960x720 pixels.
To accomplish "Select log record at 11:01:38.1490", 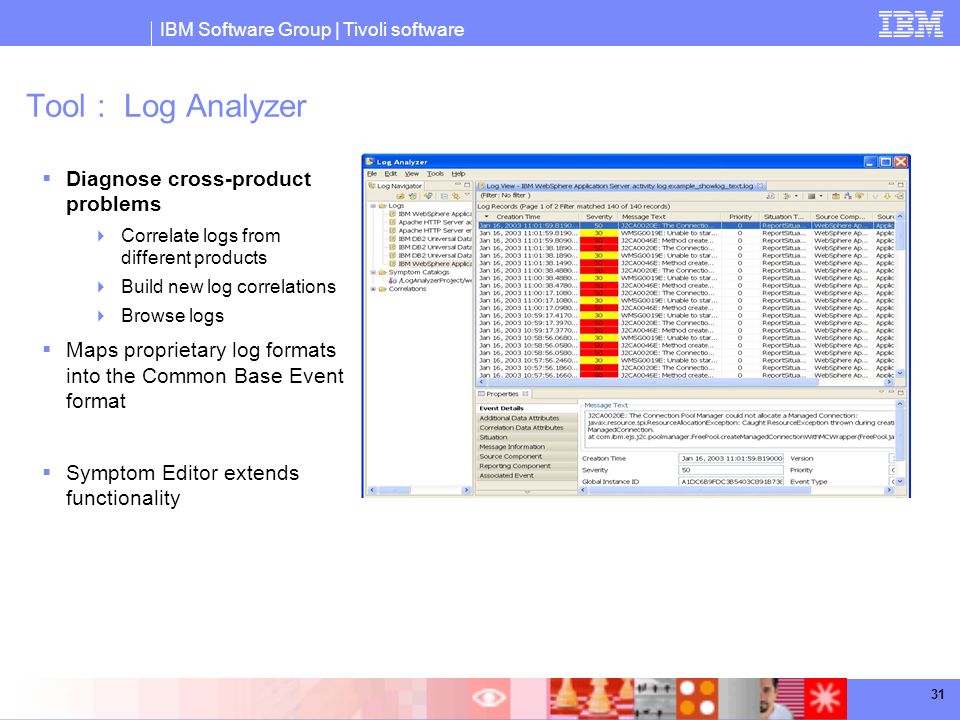I will tap(686, 263).
